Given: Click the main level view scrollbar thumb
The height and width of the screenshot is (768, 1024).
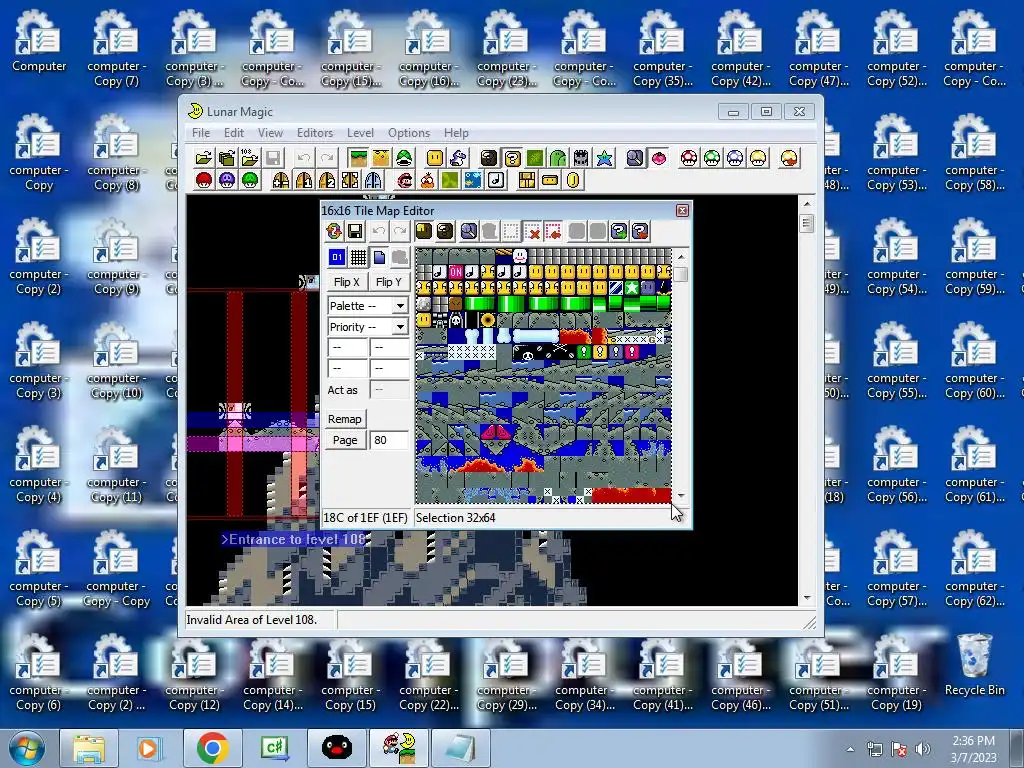Looking at the screenshot, I should coord(807,223).
